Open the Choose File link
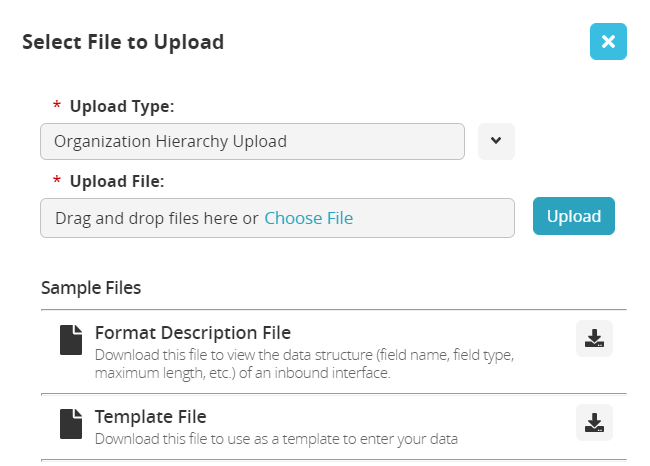Screen dimensions: 650x466 pyautogui.click(x=308, y=218)
